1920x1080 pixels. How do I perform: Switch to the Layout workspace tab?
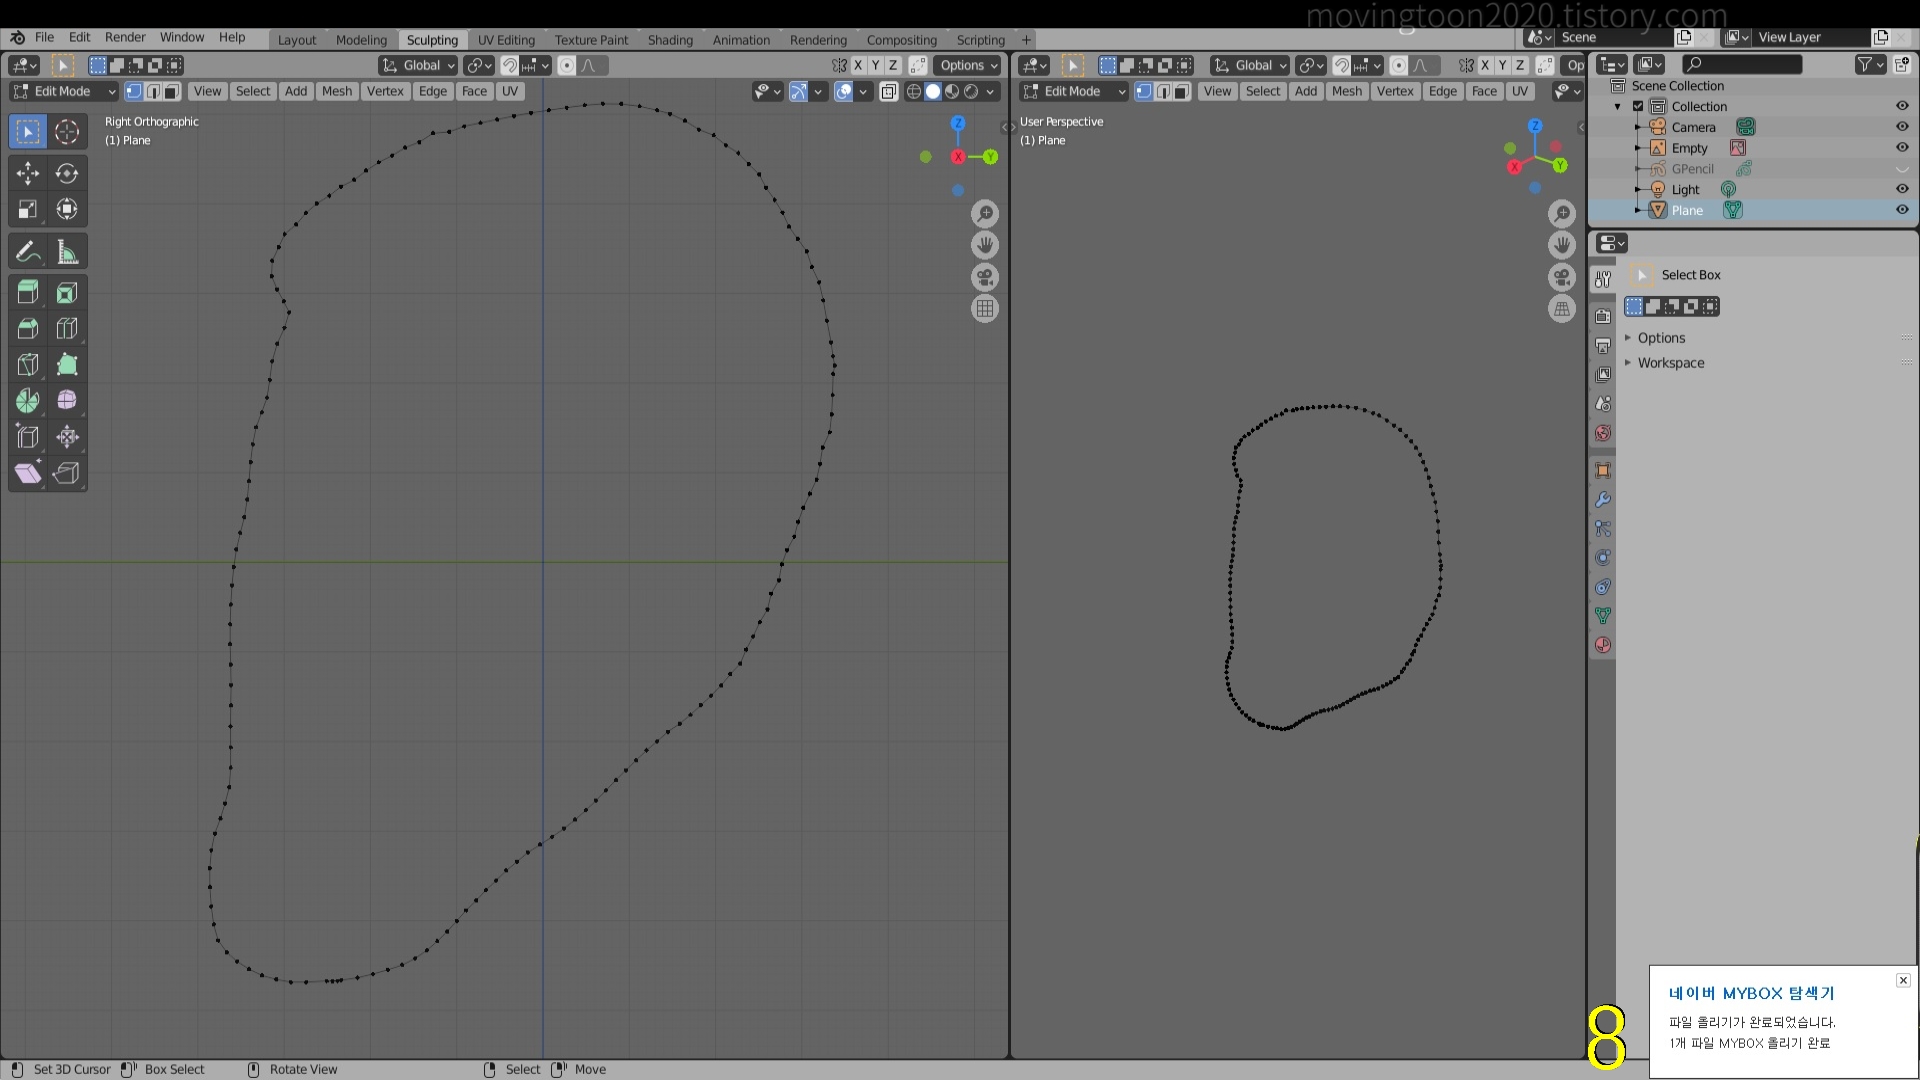[x=296, y=40]
